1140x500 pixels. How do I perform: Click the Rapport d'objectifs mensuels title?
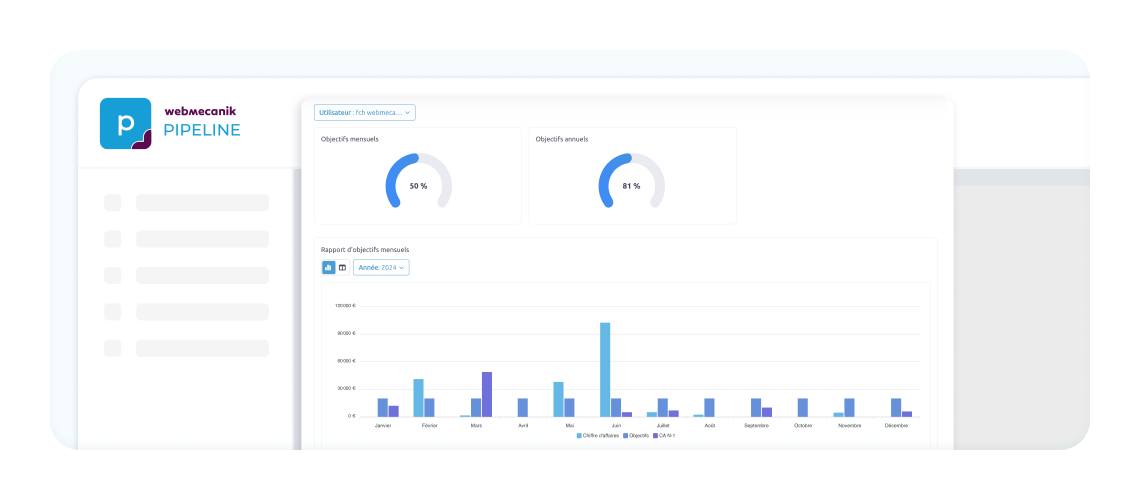pos(365,249)
